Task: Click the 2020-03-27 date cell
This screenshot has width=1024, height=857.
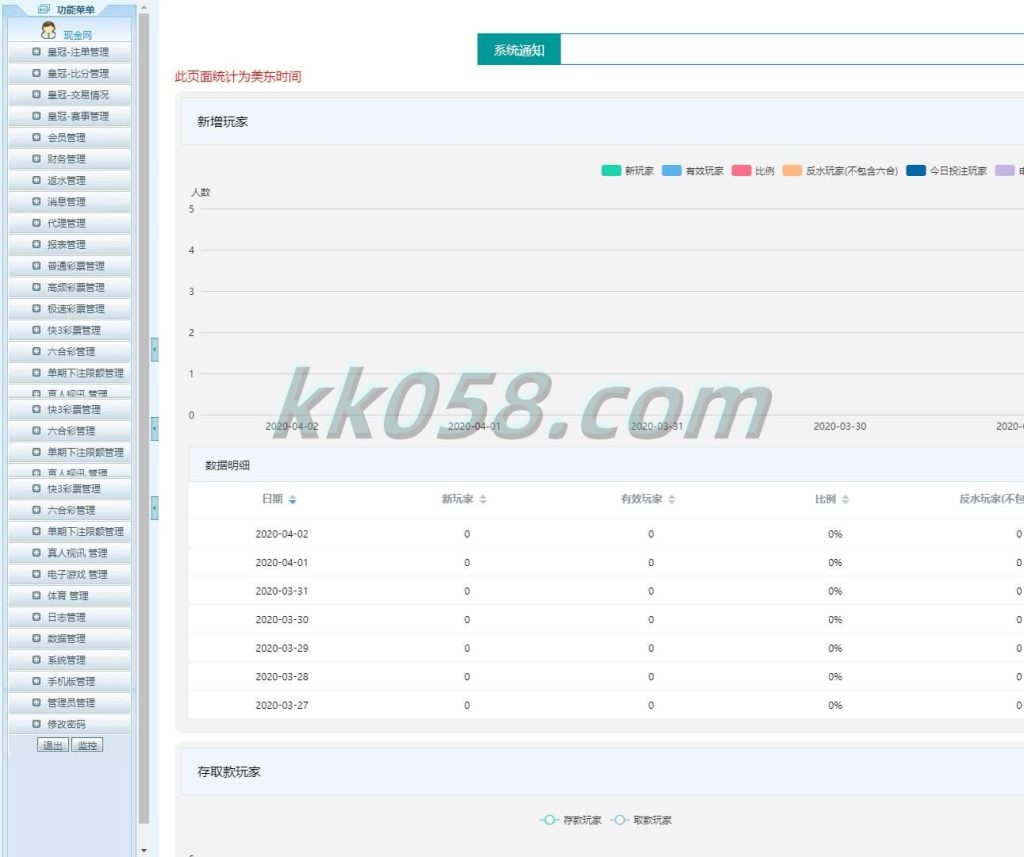Action: coord(281,705)
